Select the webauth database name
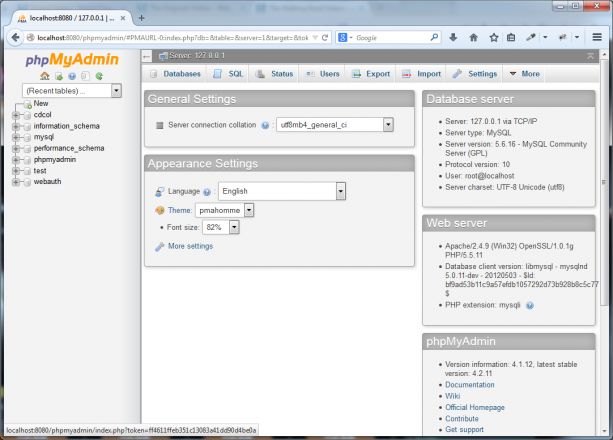The height and width of the screenshot is (440, 613). pos(47,182)
